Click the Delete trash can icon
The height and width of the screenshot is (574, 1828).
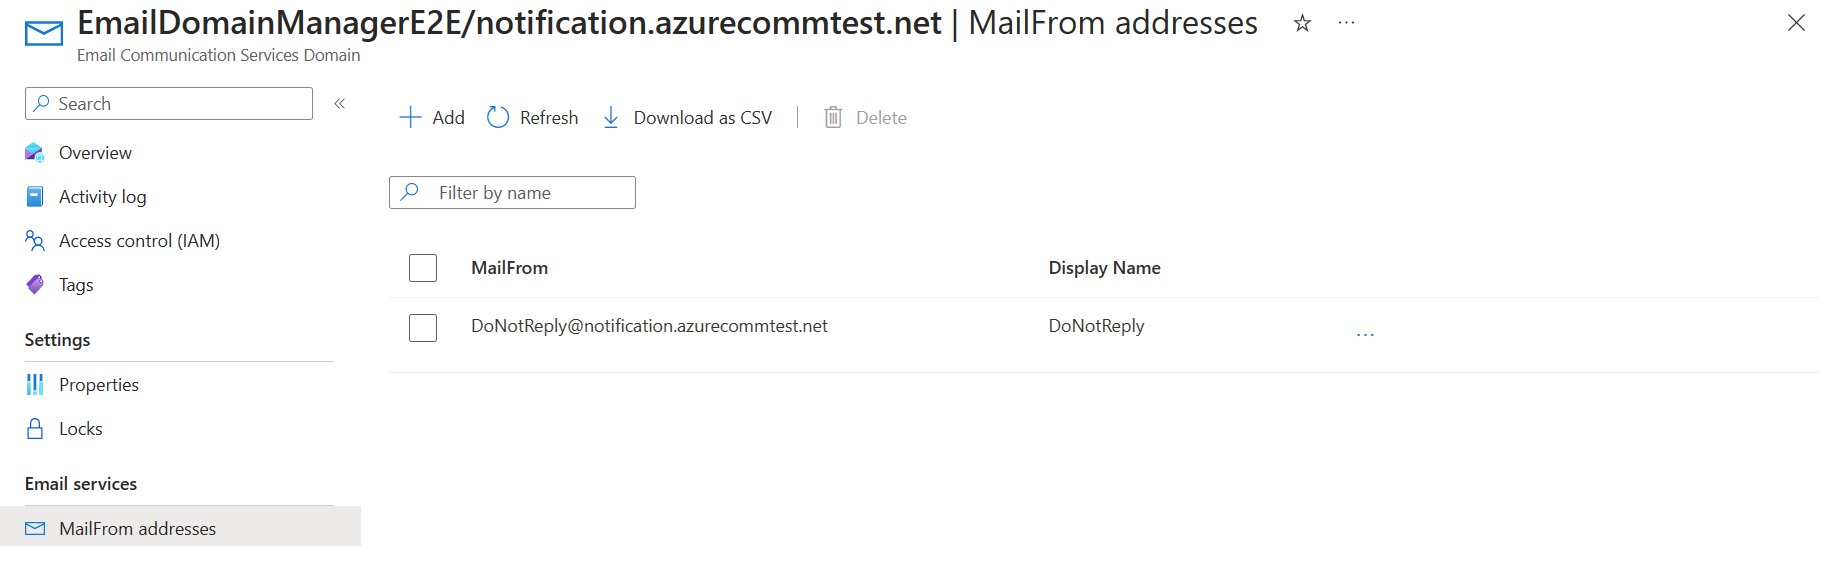pos(833,118)
